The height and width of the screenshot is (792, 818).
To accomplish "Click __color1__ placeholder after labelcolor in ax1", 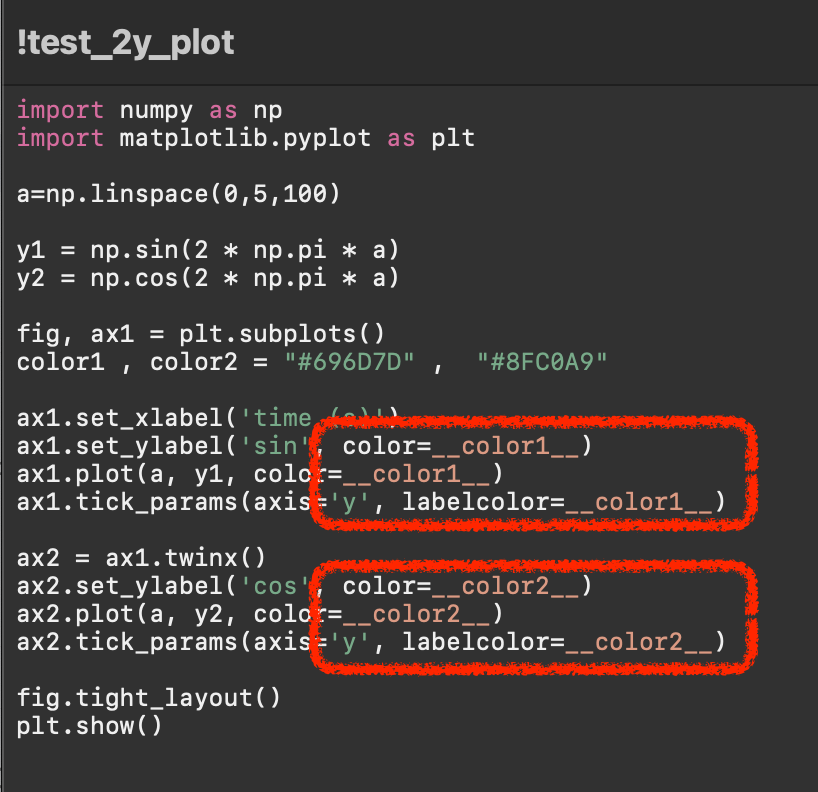I will 639,502.
